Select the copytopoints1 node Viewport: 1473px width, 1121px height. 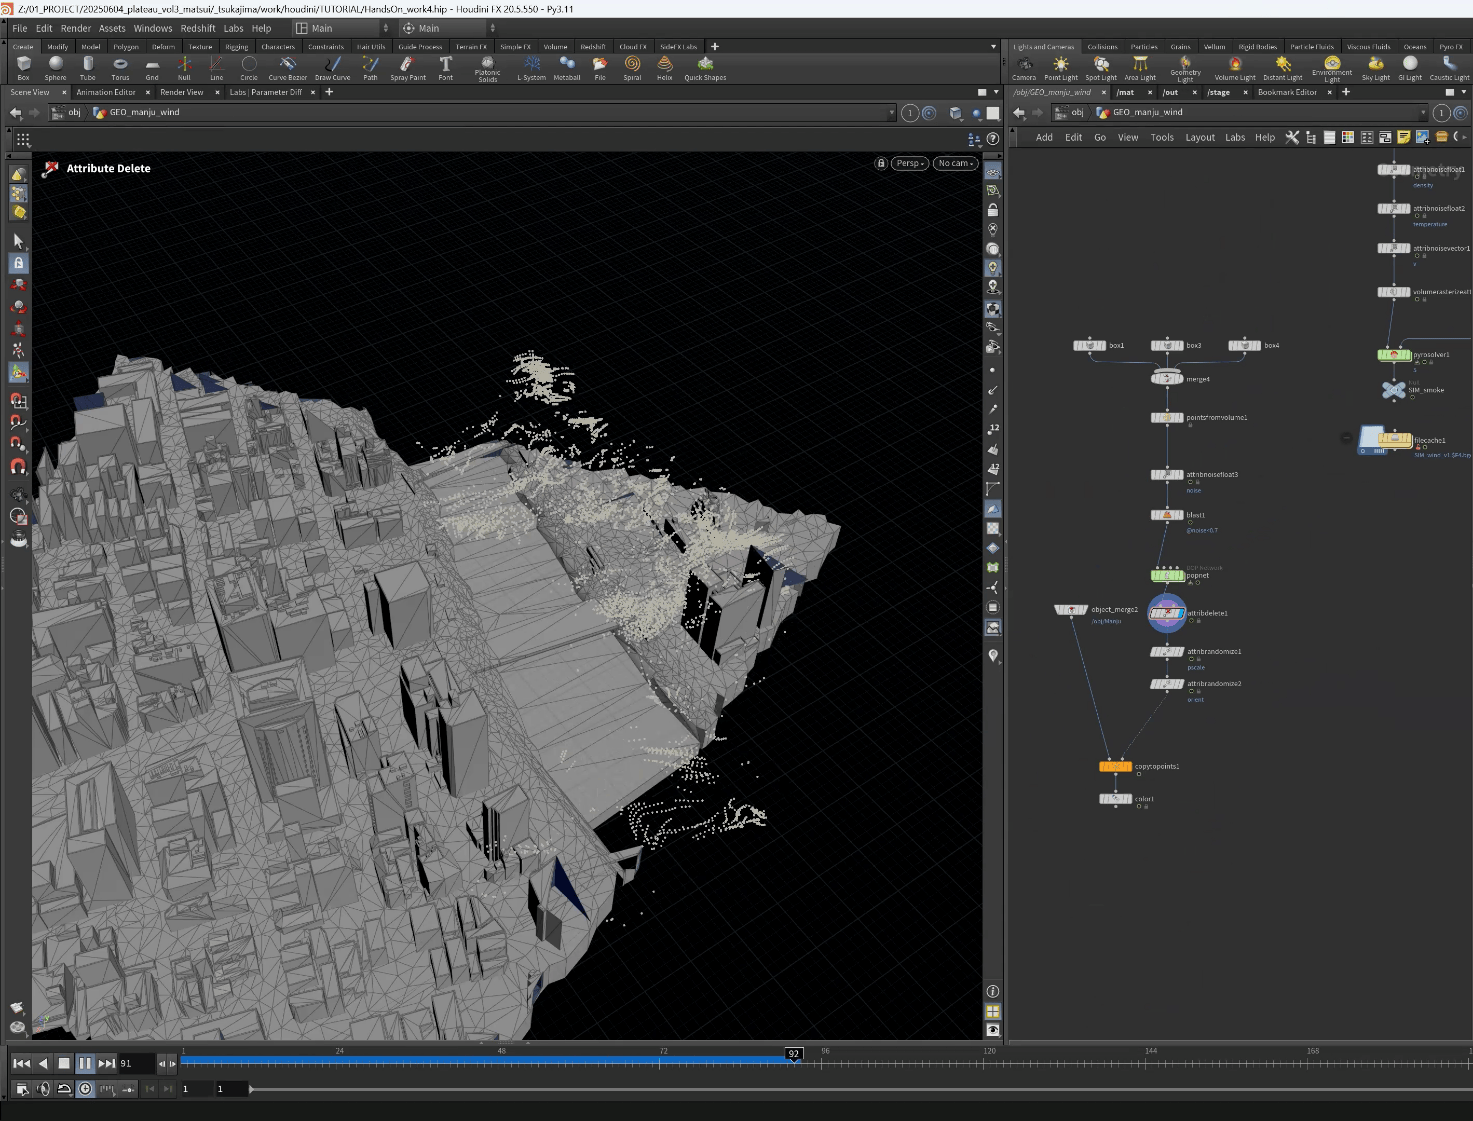1115,767
